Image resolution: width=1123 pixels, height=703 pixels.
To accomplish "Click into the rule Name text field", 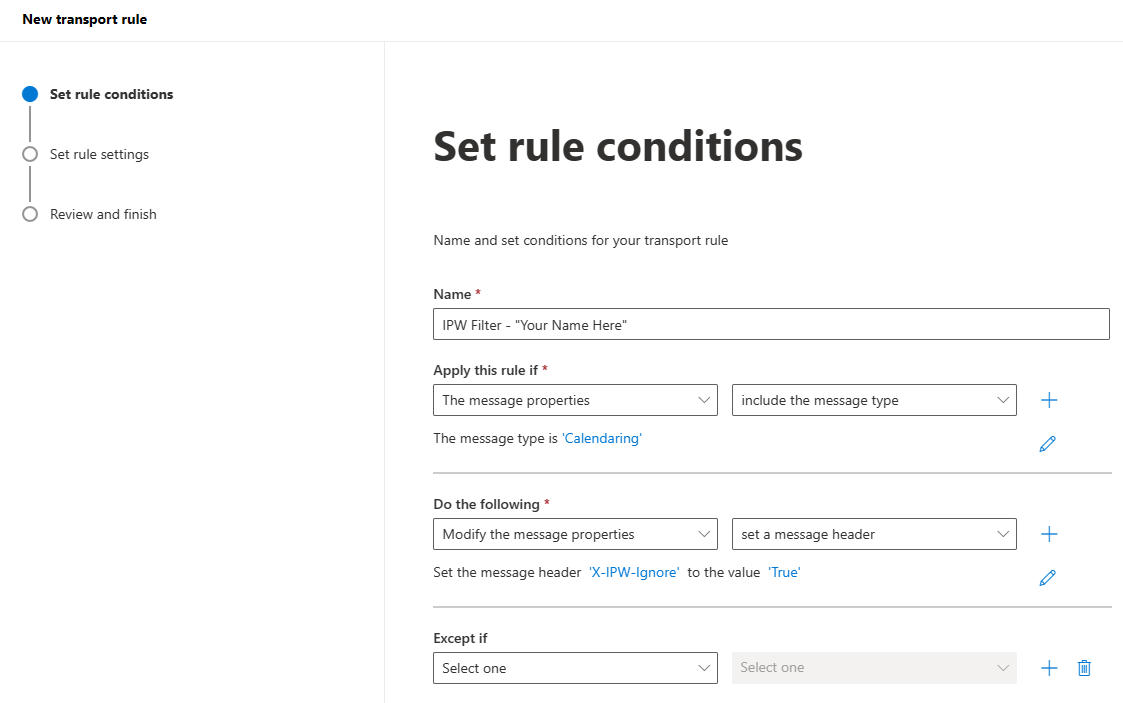I will [x=771, y=324].
